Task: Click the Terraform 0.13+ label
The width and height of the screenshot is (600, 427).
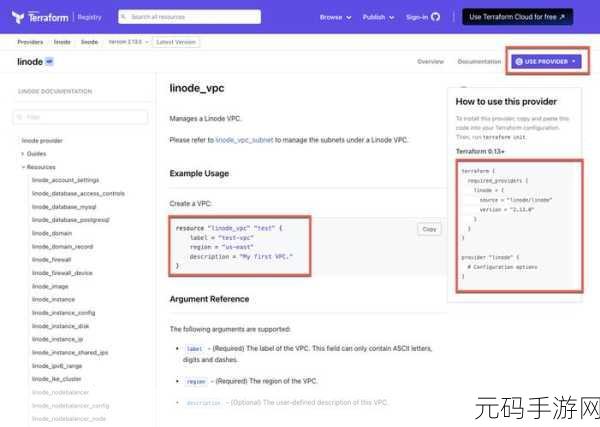Action: (480, 152)
